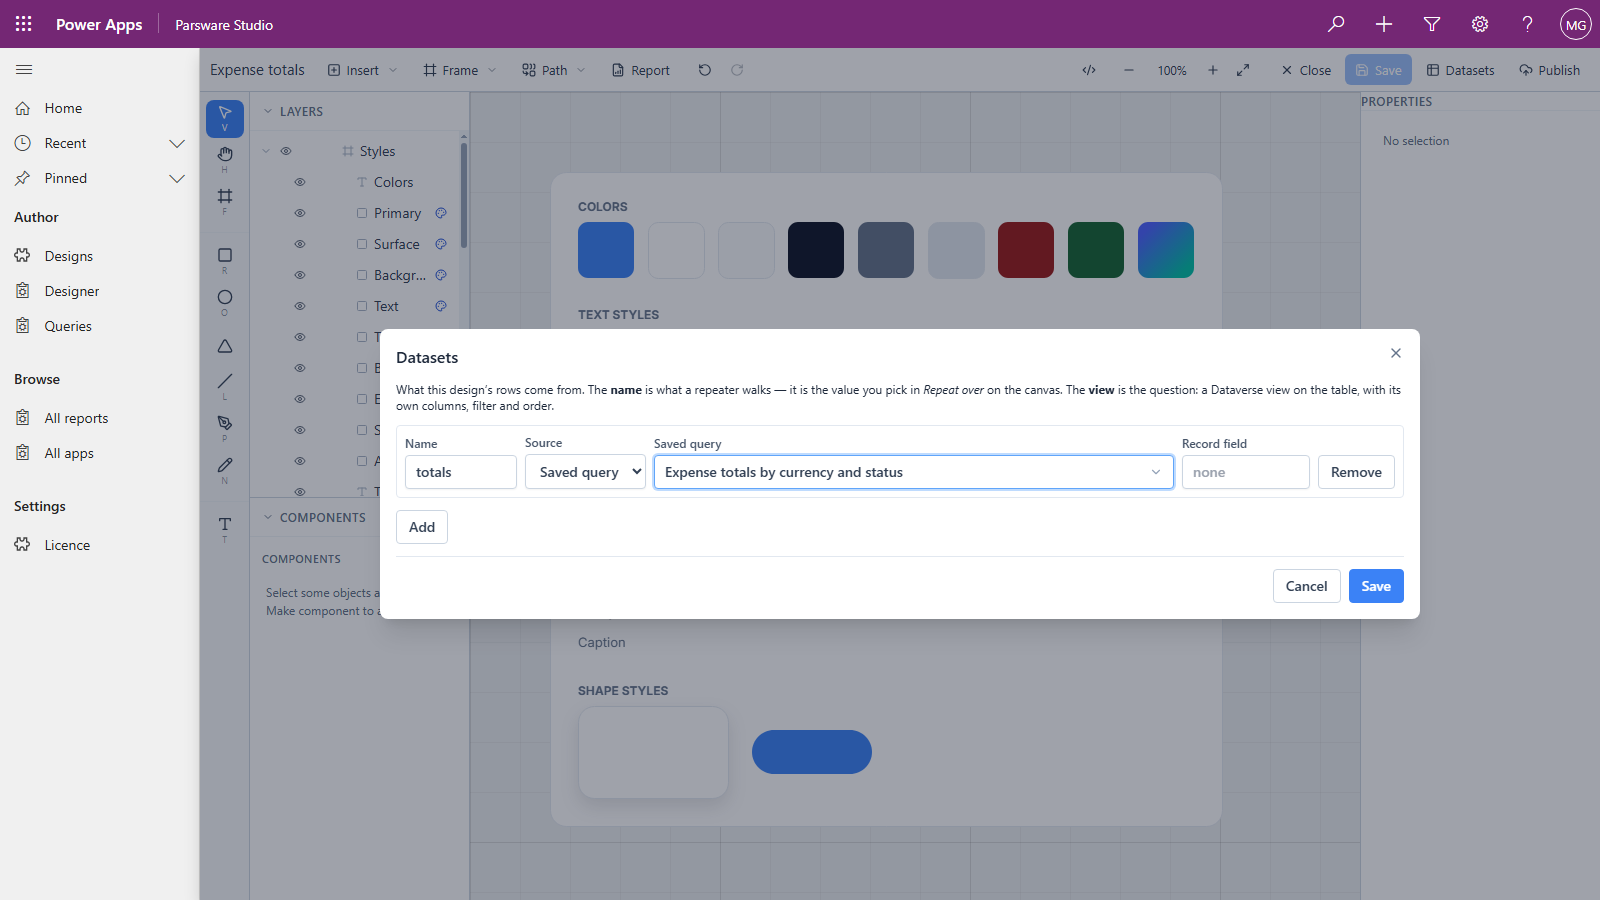Click the dark red color swatch
The height and width of the screenshot is (900, 1600).
1026,250
